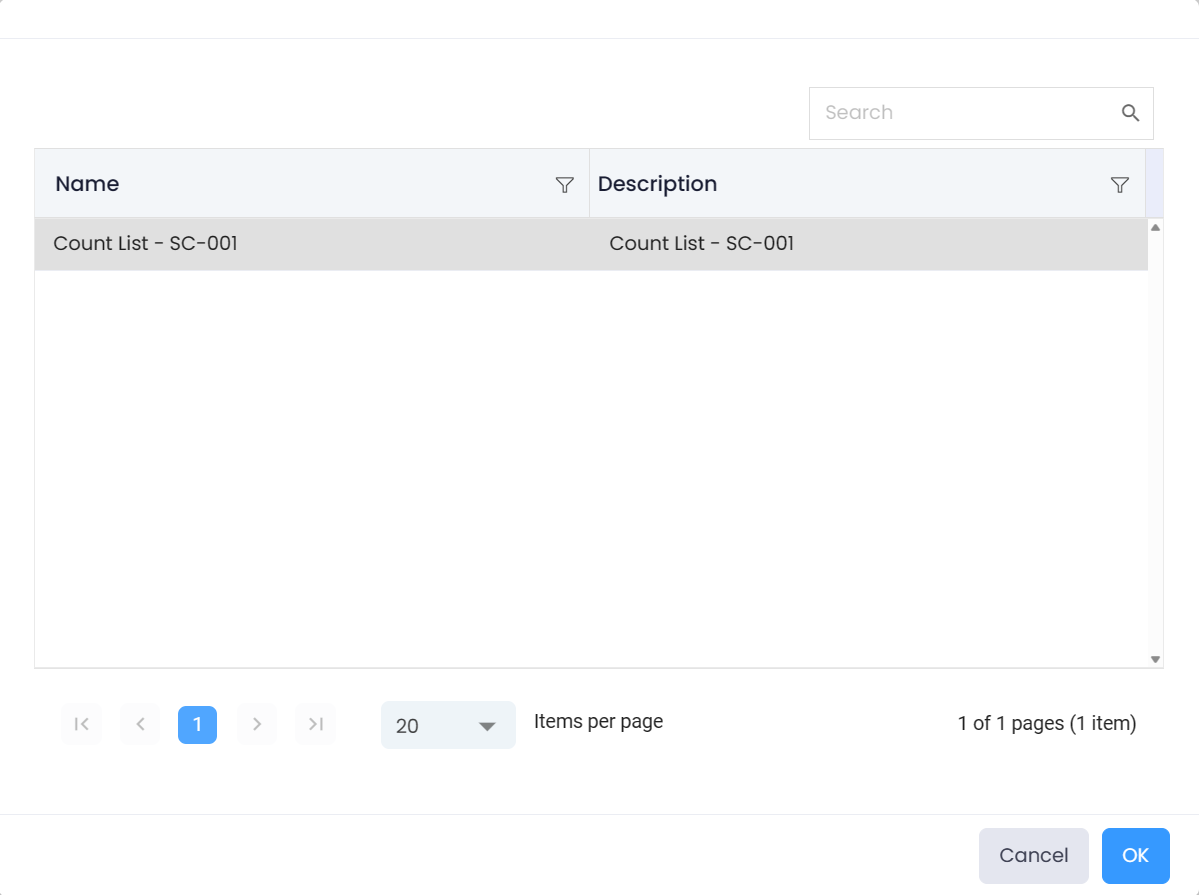Click the items per page value 20

[408, 726]
